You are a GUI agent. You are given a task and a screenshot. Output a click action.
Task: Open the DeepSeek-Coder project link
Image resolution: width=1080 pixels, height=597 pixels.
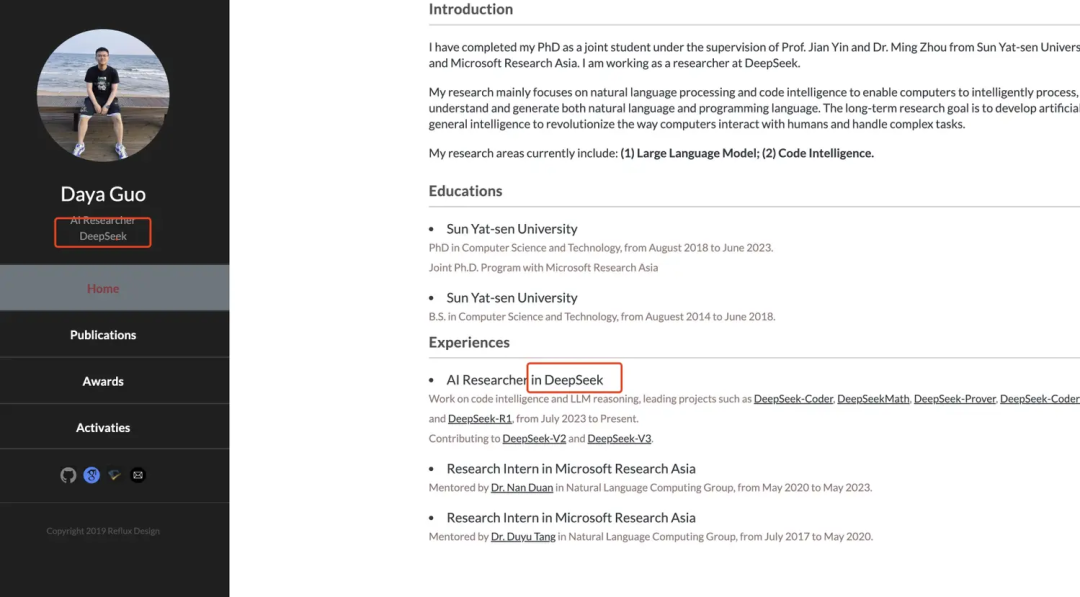(x=793, y=399)
